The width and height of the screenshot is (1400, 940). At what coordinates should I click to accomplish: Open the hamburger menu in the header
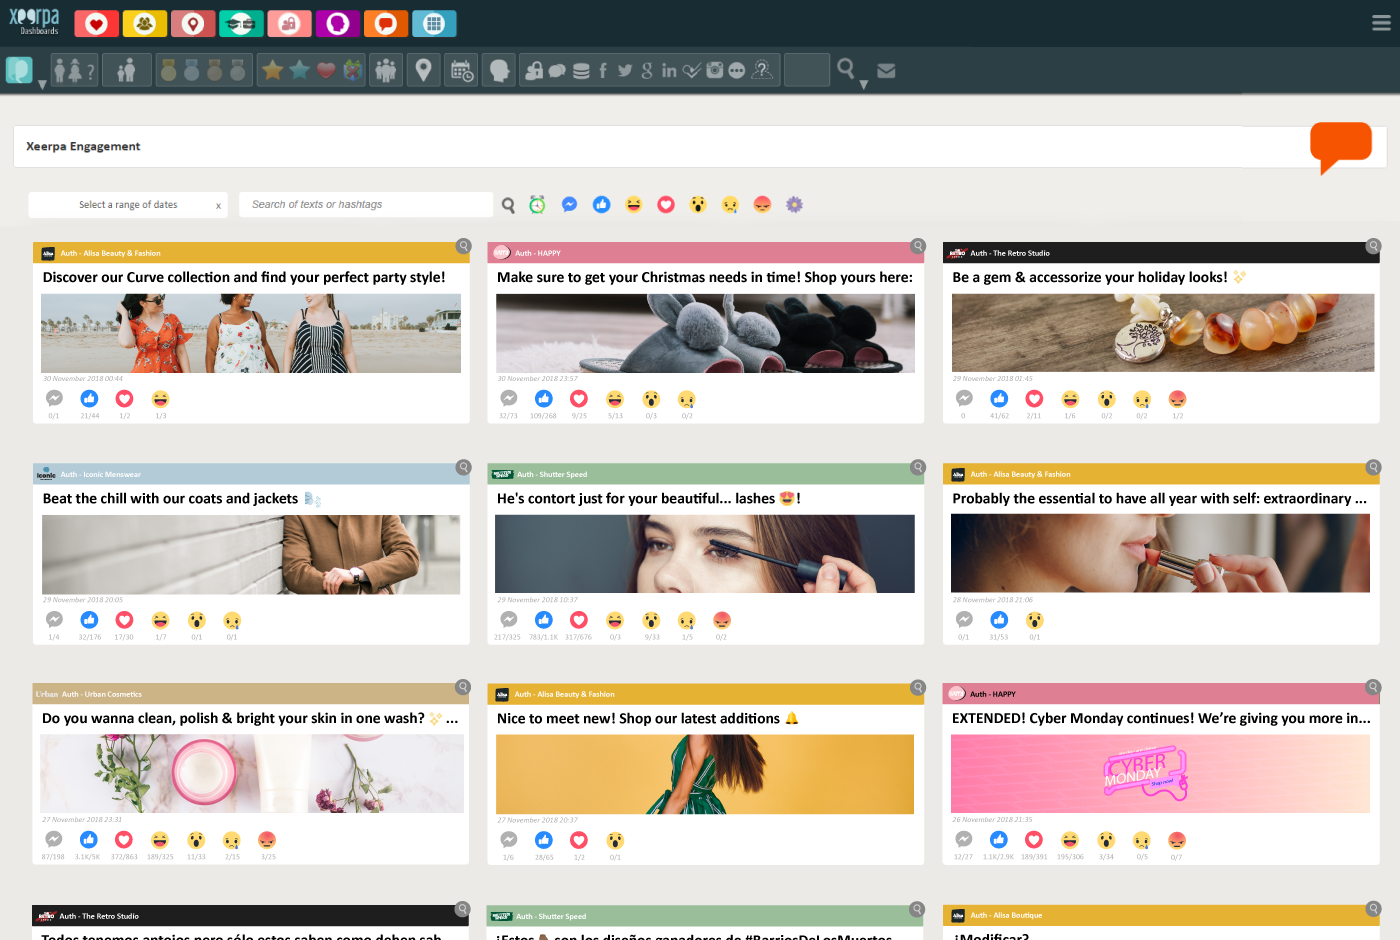(x=1381, y=23)
